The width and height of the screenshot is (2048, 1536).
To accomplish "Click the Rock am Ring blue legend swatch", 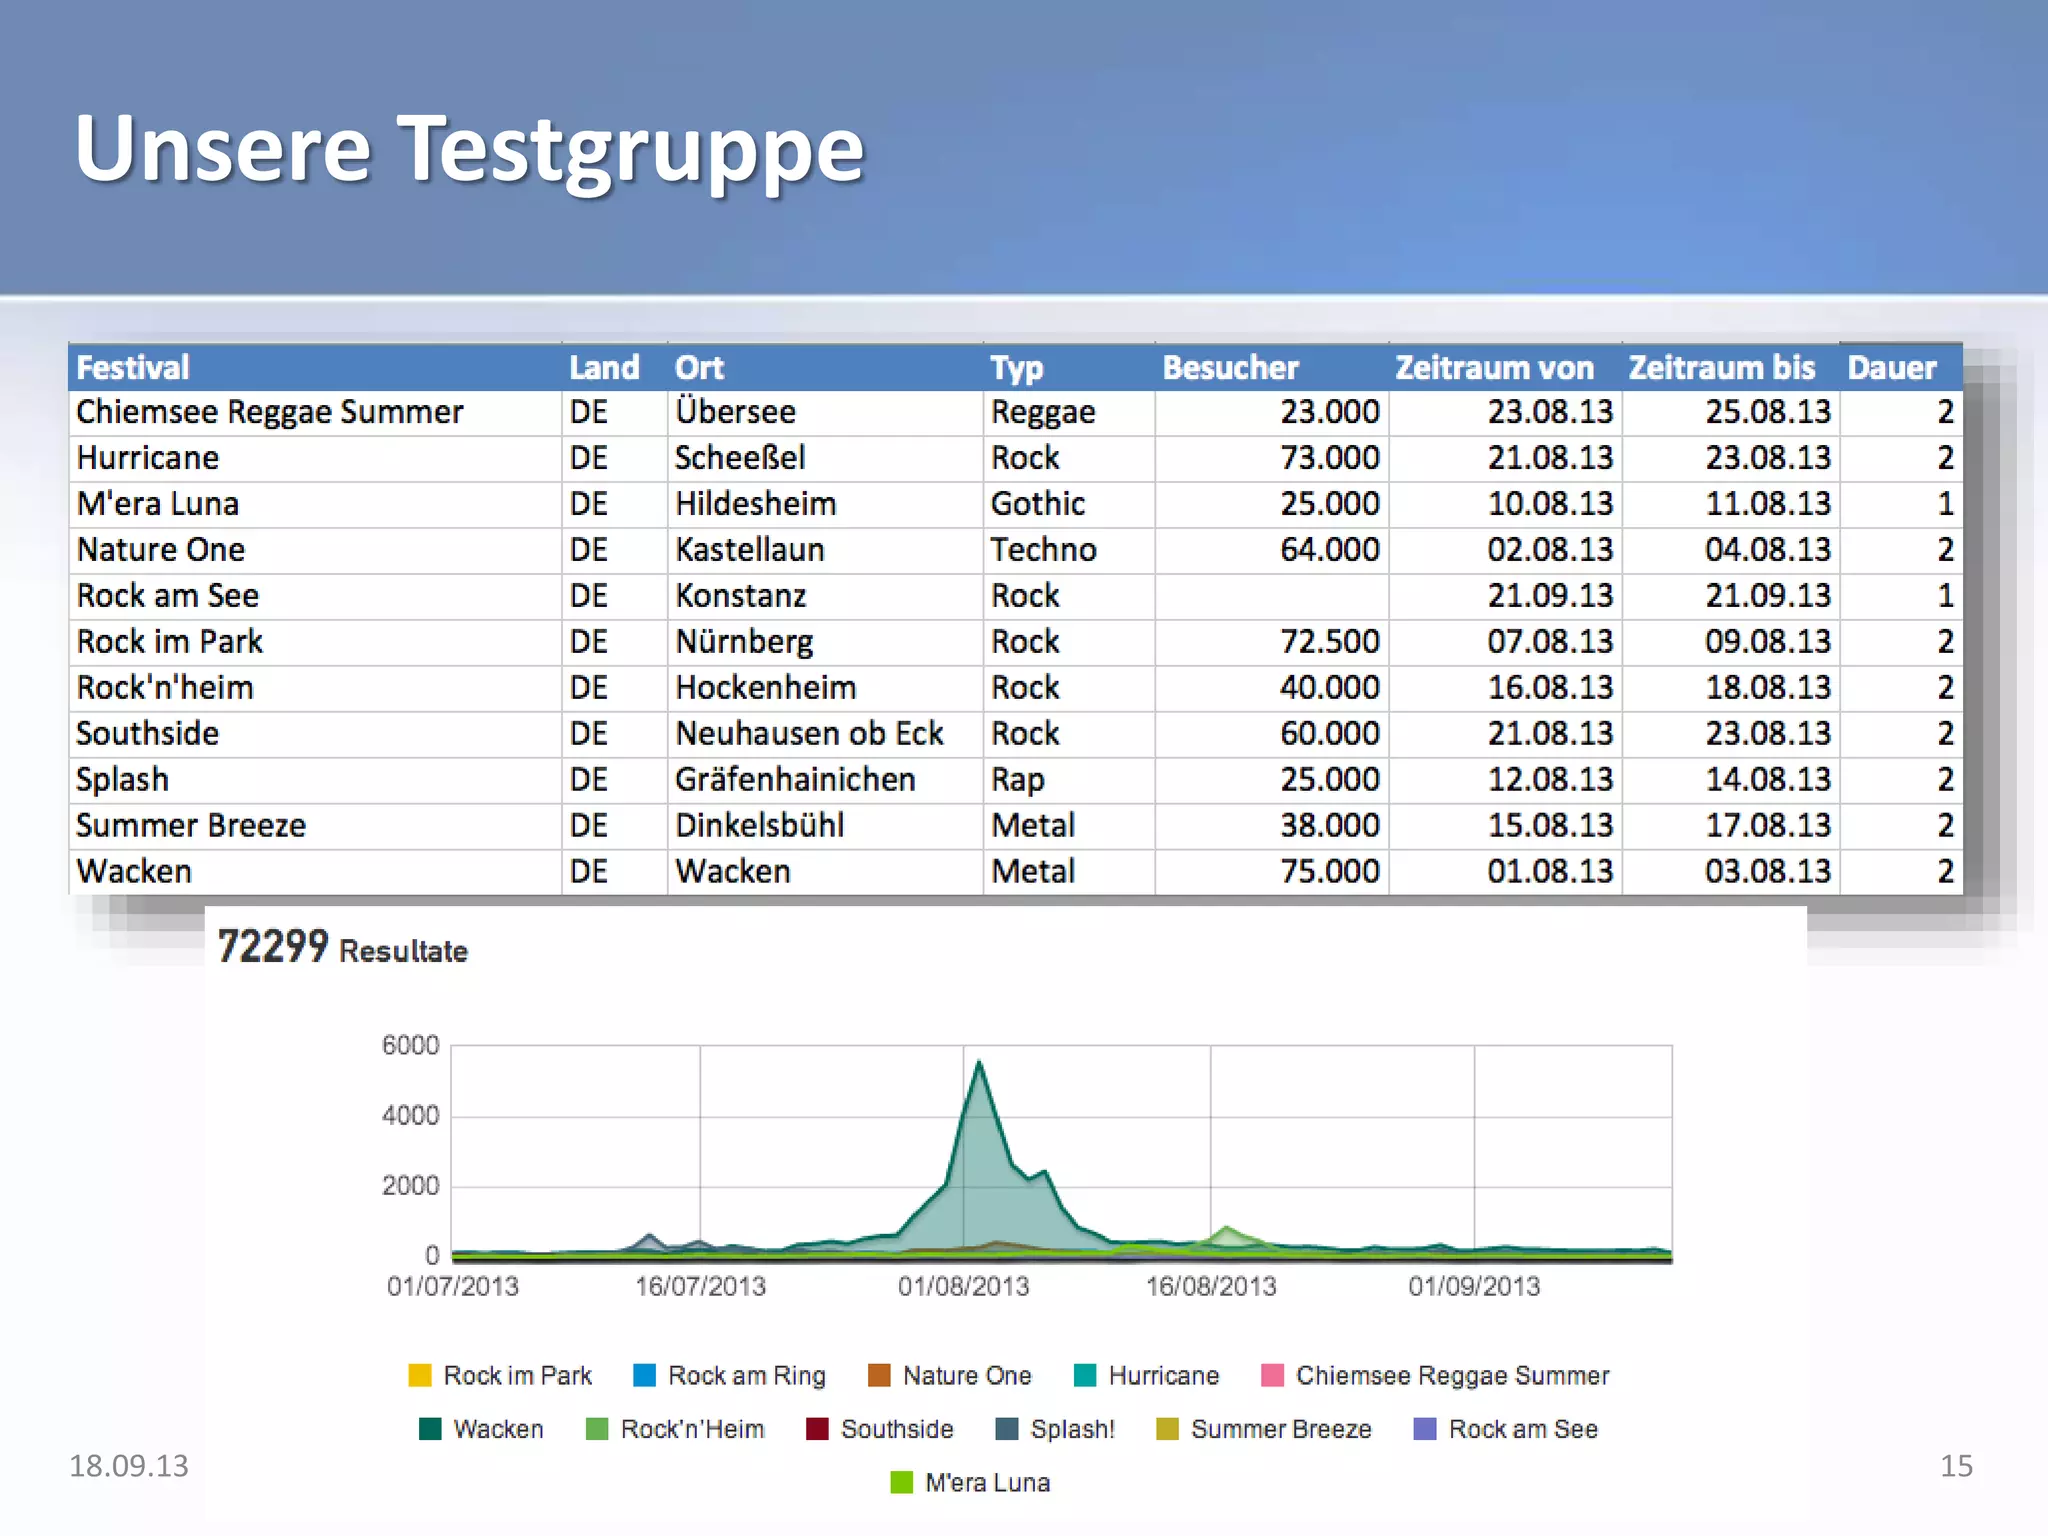I will (x=645, y=1375).
